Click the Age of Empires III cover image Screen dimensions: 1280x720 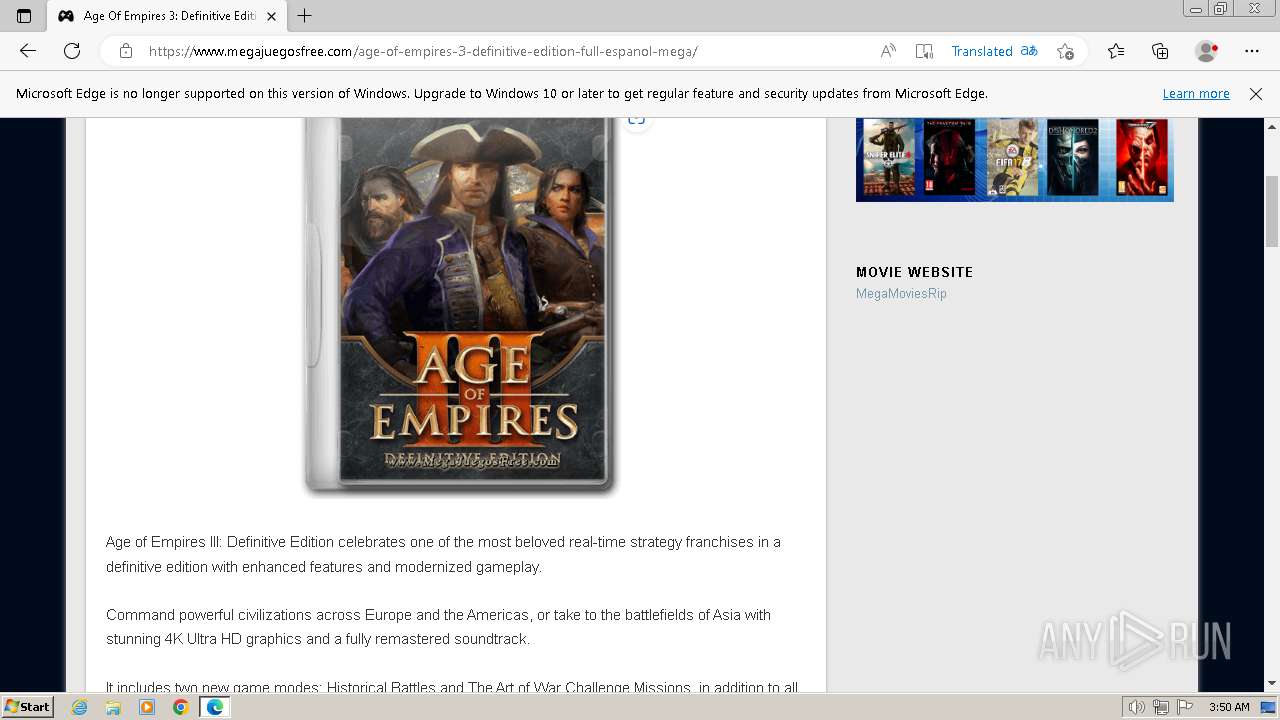tap(460, 305)
